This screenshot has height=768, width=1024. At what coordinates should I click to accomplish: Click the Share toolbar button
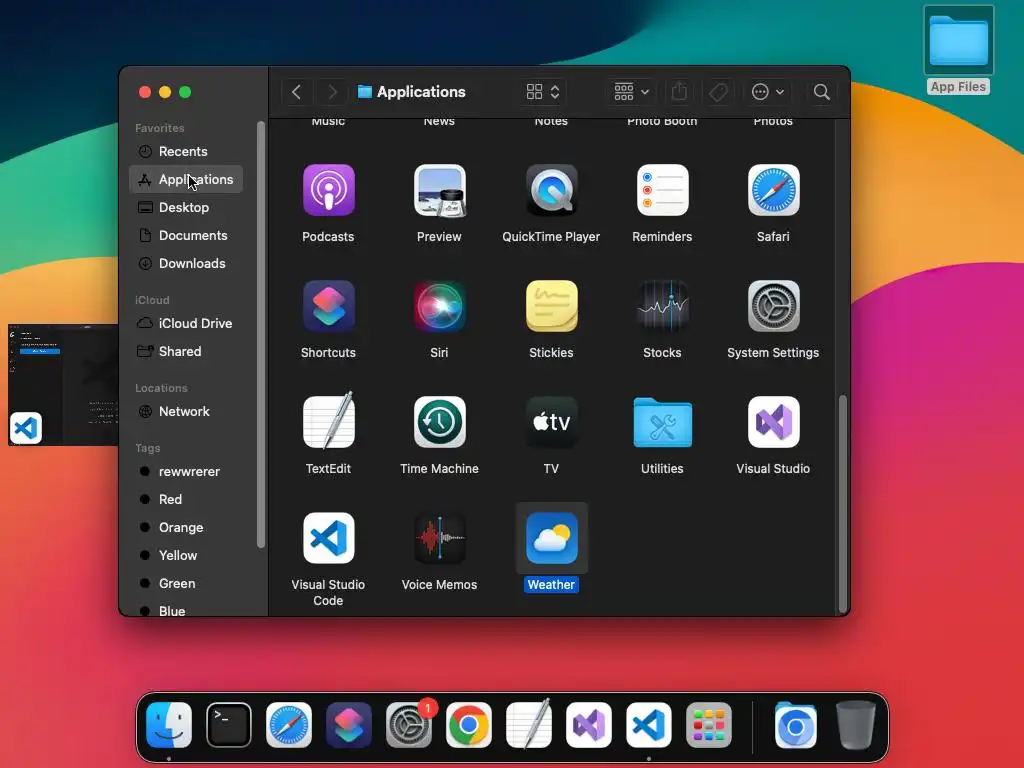pyautogui.click(x=679, y=92)
